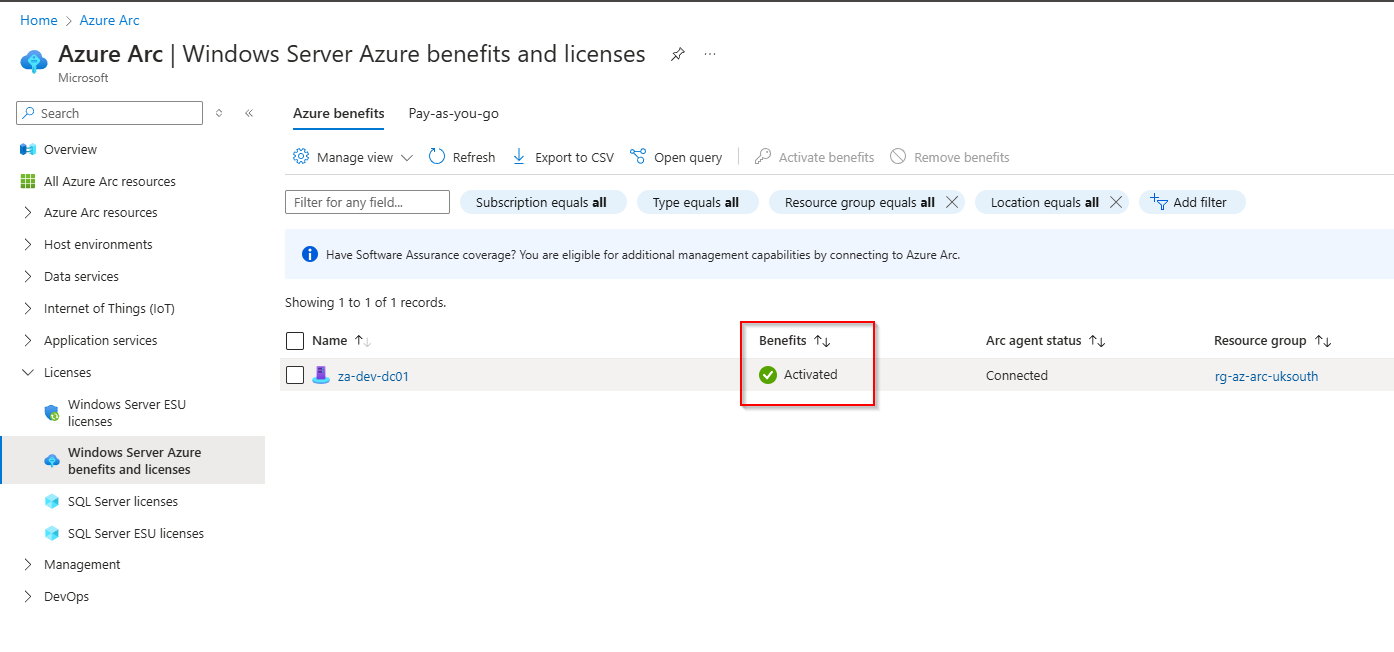1394x652 pixels.
Task: Open the ellipsis more options menu in header
Action: 710,54
